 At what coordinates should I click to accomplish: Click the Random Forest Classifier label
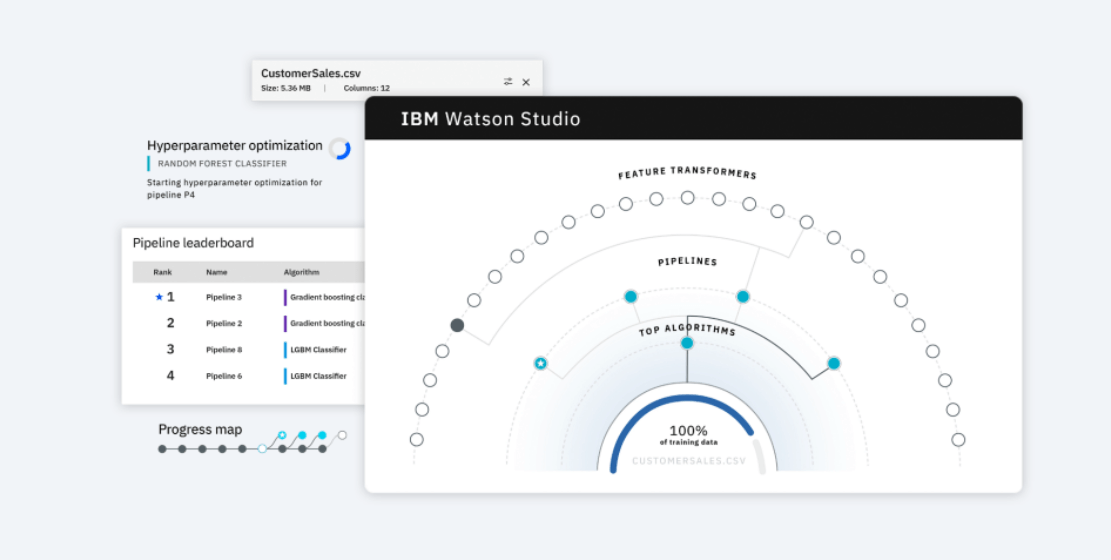point(222,163)
